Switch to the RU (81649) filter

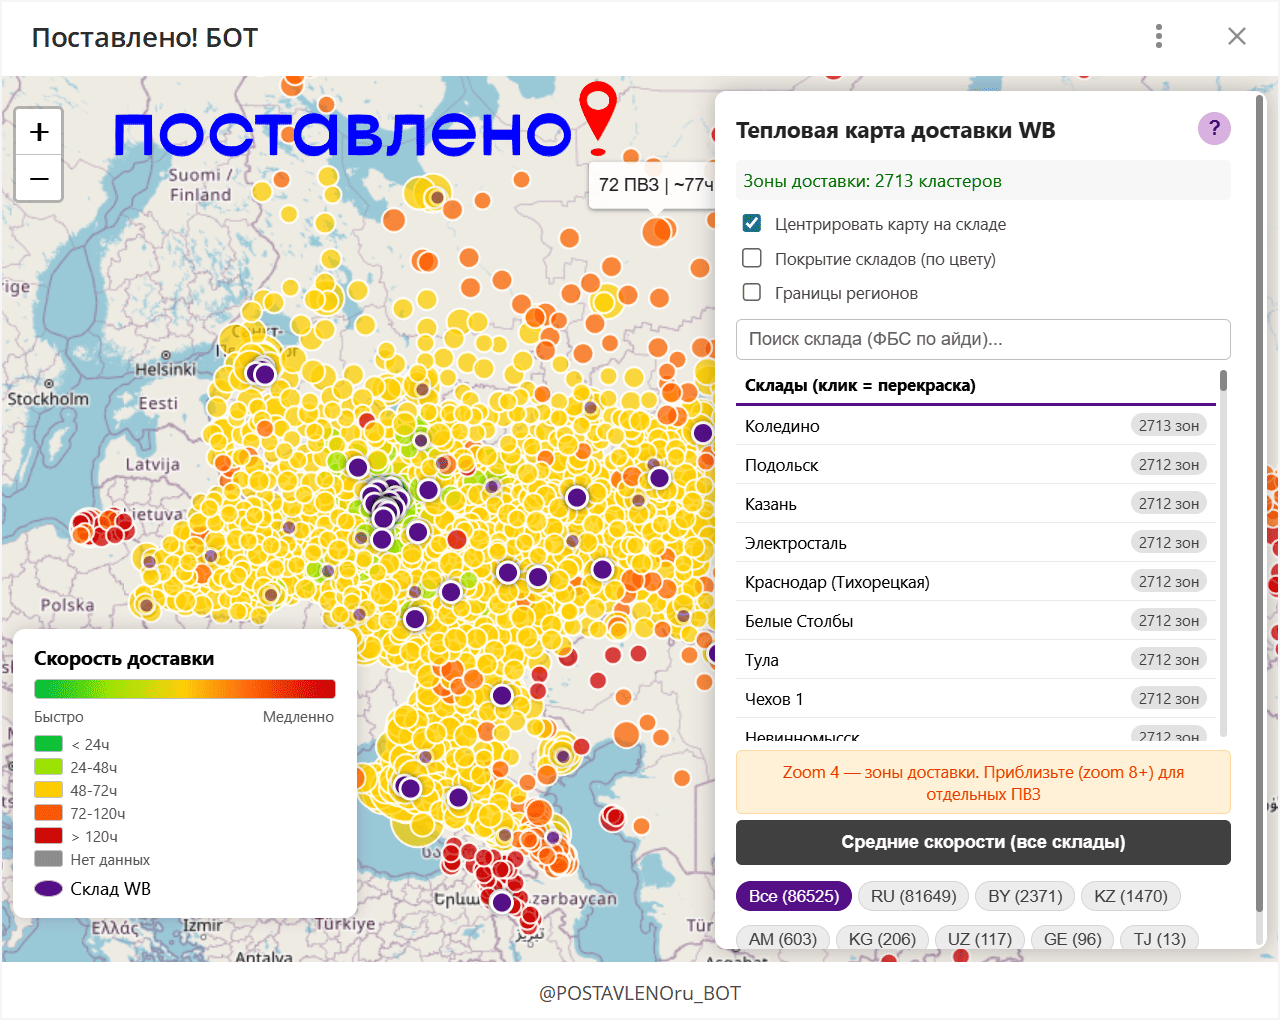(x=913, y=896)
